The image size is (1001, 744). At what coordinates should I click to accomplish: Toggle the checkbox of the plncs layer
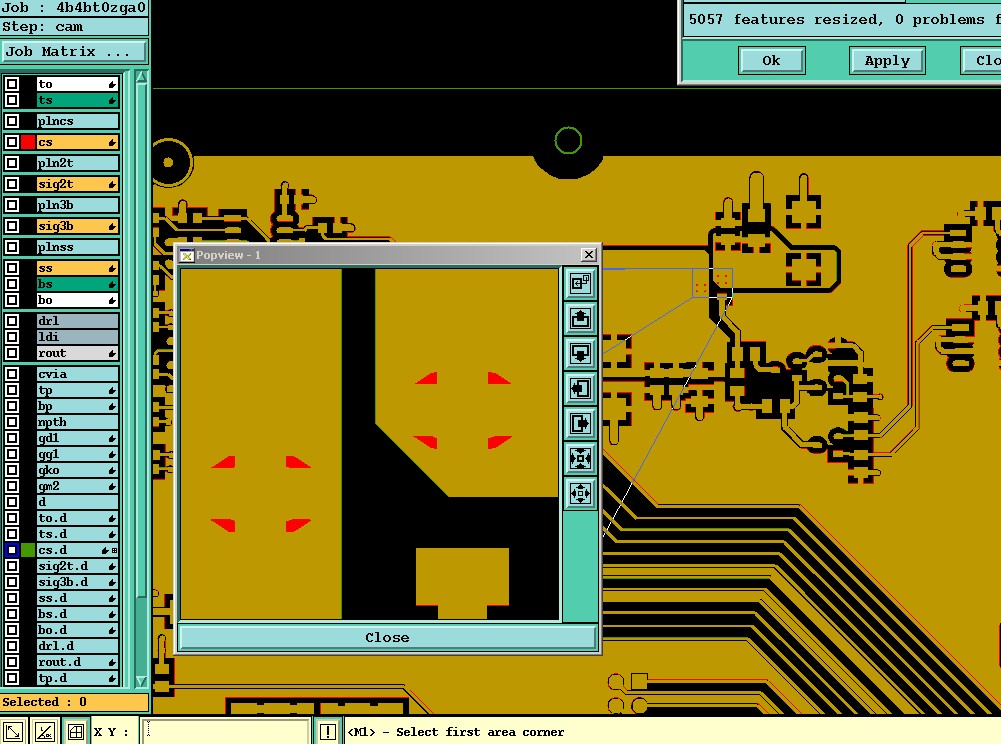[x=11, y=121]
